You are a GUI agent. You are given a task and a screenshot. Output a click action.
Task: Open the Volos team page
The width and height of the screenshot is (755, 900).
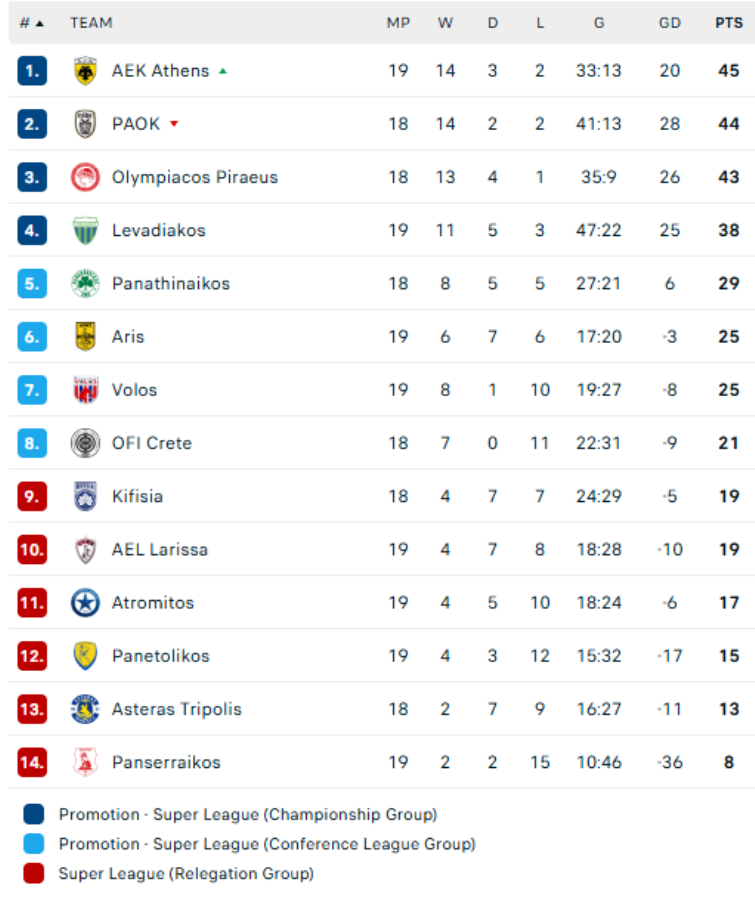click(x=135, y=390)
